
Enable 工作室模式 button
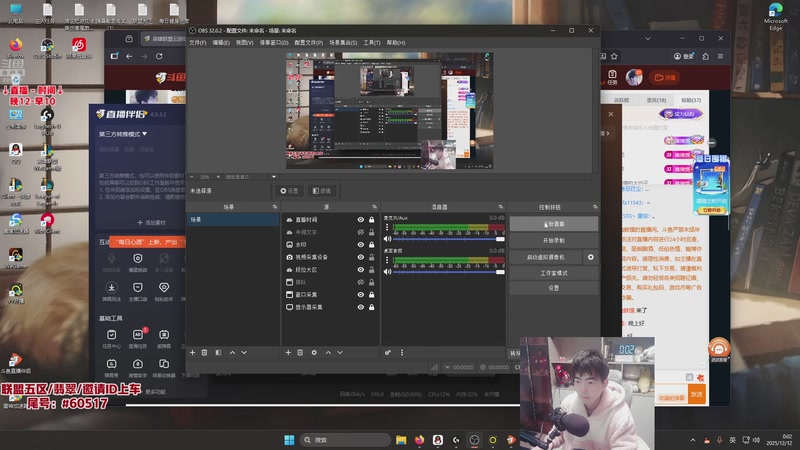tap(554, 273)
